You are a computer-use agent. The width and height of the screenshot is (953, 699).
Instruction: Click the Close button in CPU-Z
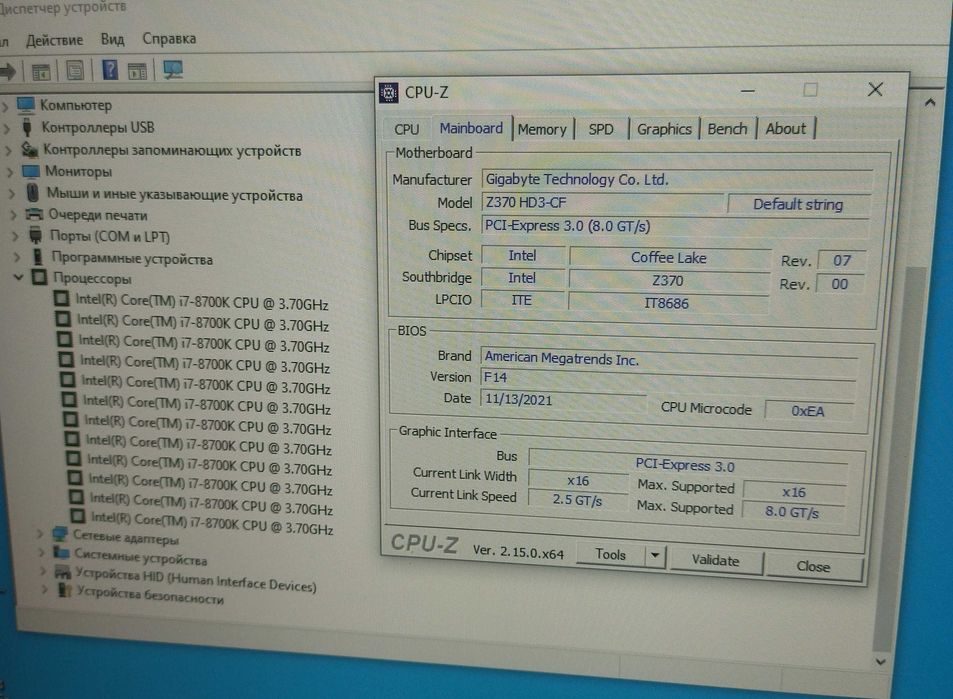pyautogui.click(x=813, y=566)
